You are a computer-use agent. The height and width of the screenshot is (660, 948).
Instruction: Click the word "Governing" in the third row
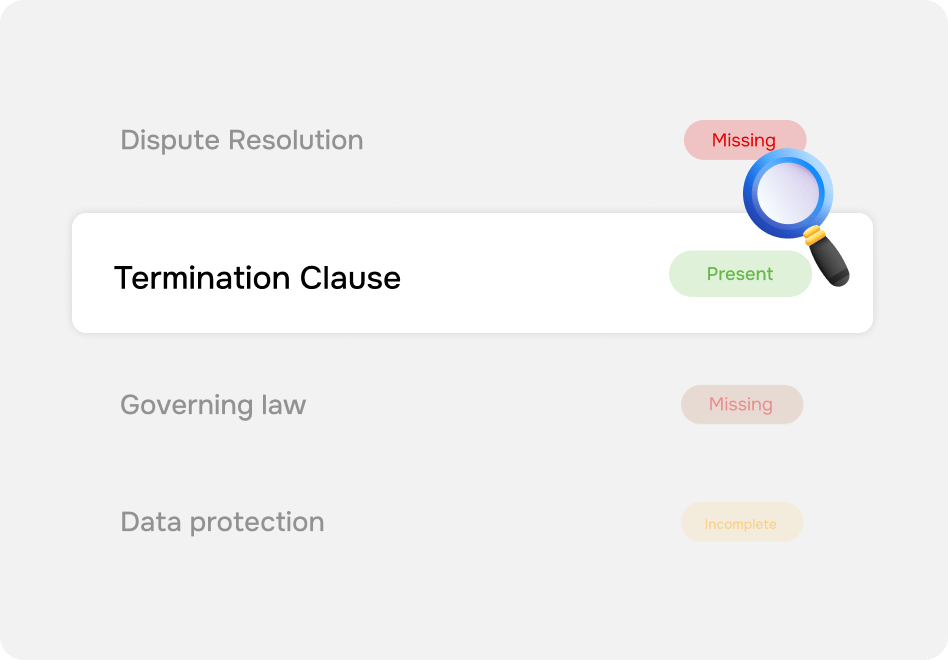[x=186, y=406]
